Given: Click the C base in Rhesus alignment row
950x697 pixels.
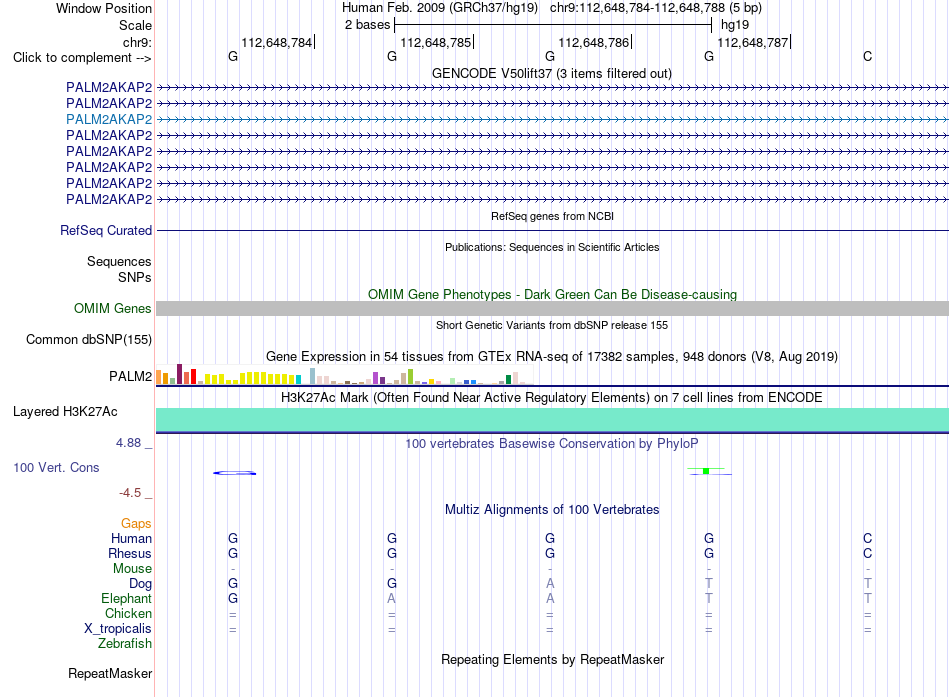Looking at the screenshot, I should (868, 553).
